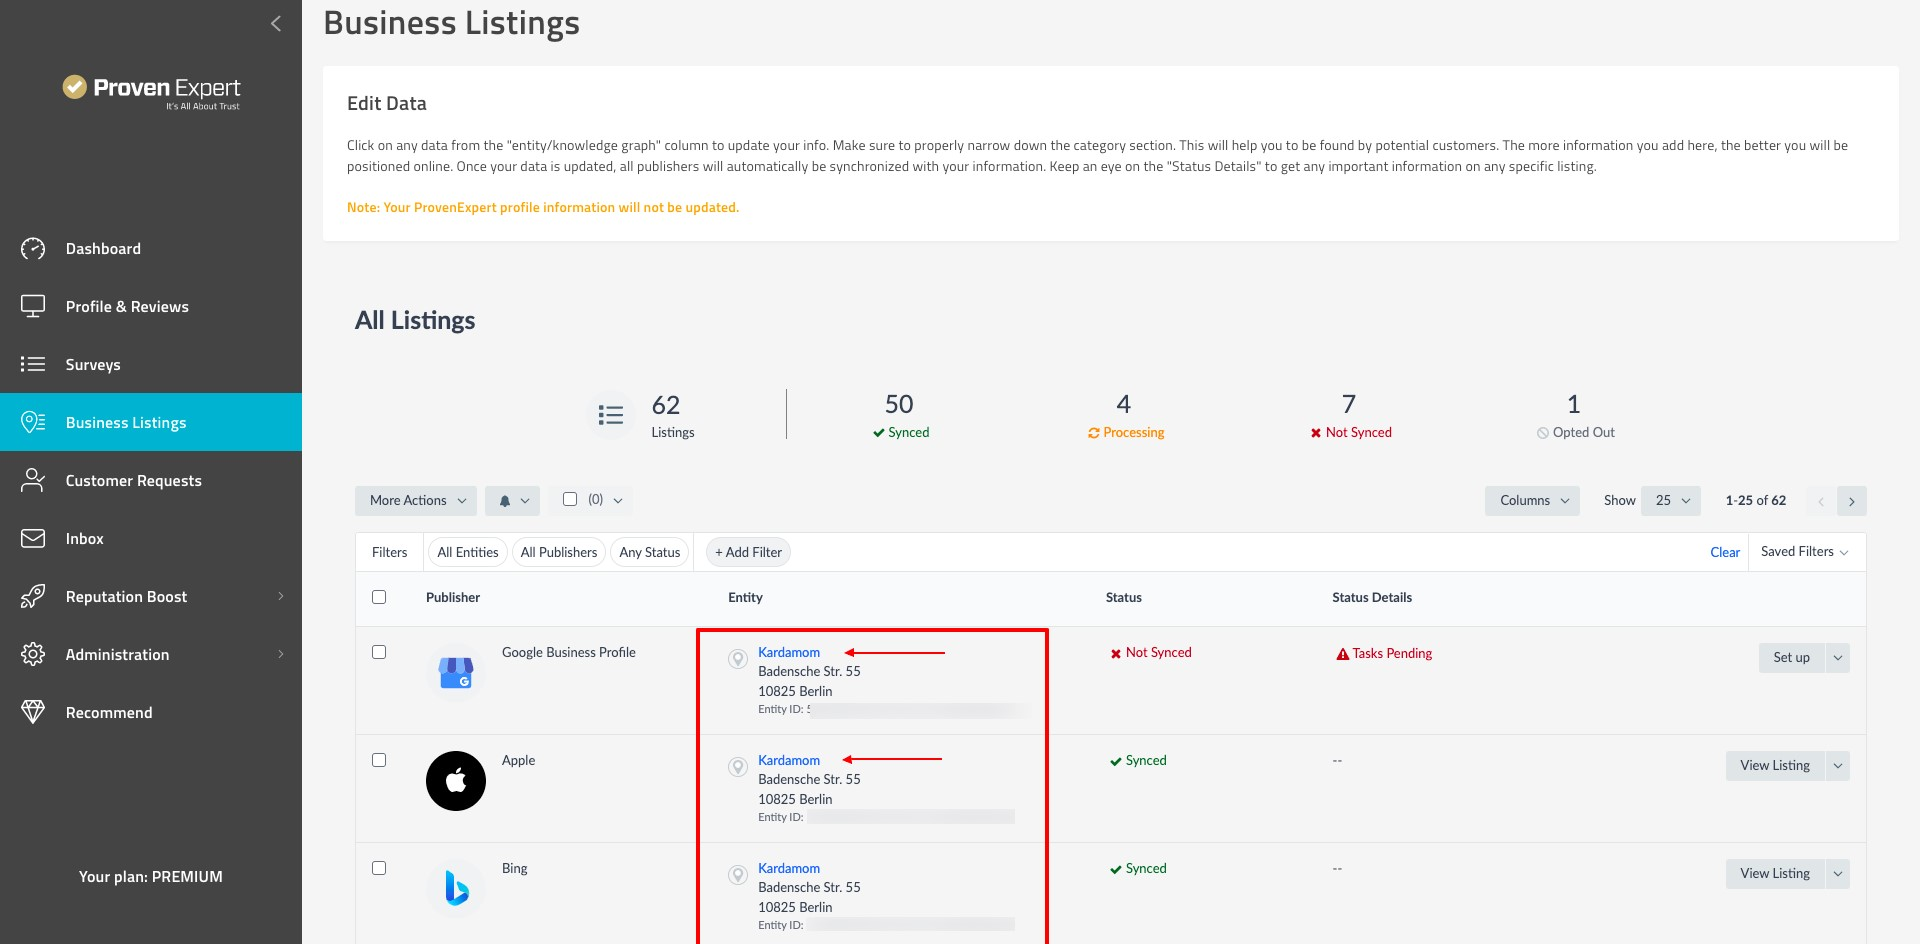Expand the (0) selection dropdown arrow
The image size is (1920, 944).
618,500
